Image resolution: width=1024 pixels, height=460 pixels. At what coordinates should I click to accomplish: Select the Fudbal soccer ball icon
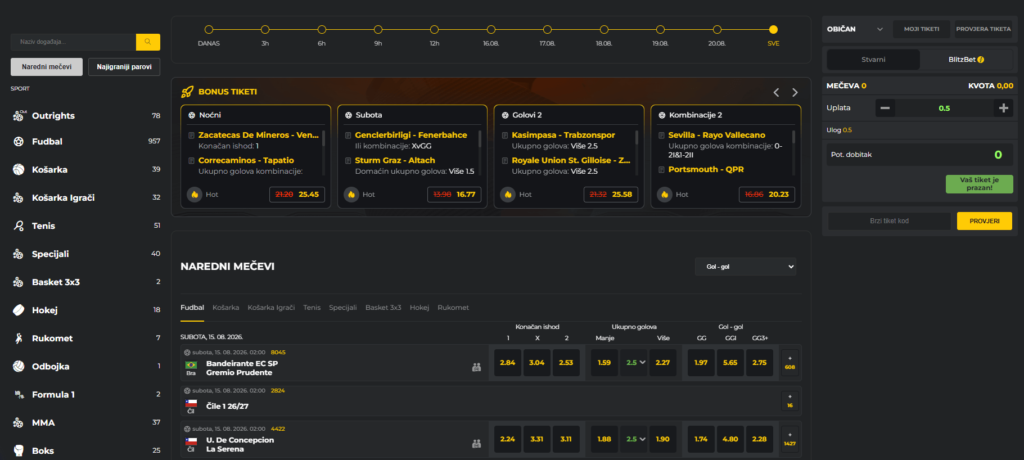coord(19,141)
